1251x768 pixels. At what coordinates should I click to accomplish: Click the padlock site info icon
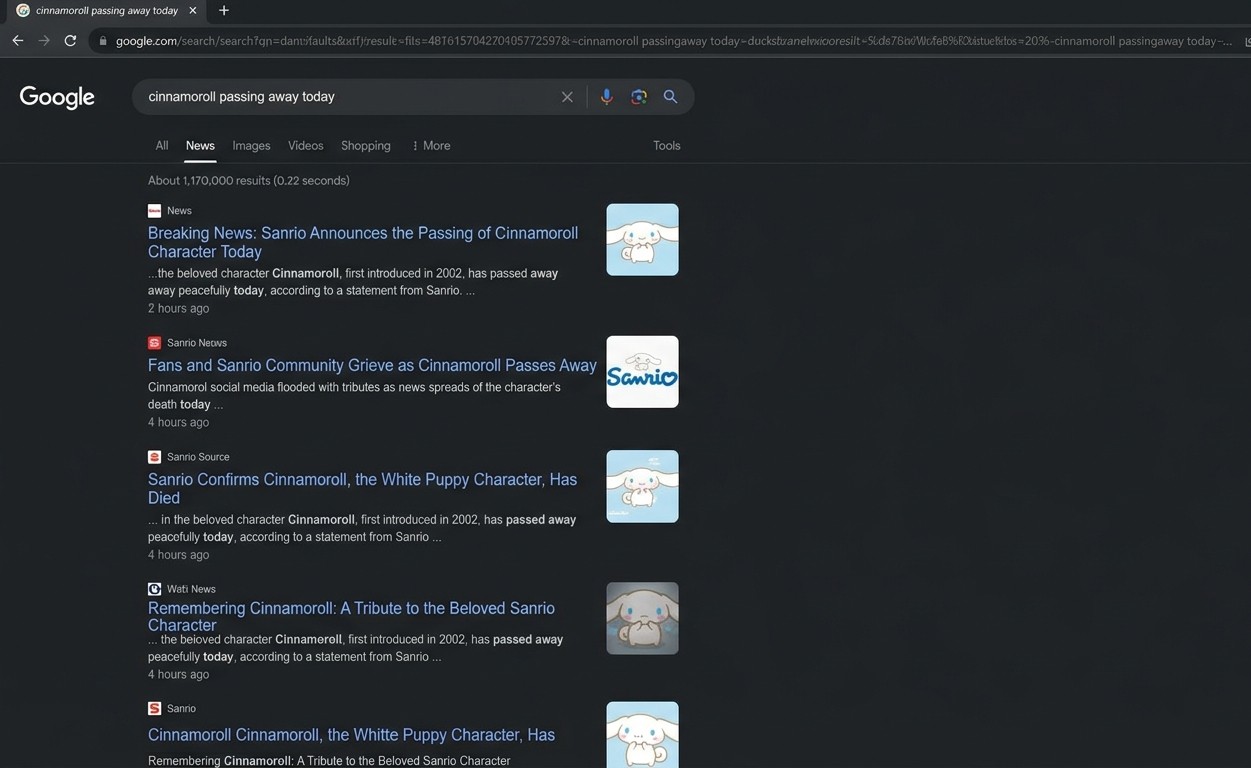click(102, 41)
